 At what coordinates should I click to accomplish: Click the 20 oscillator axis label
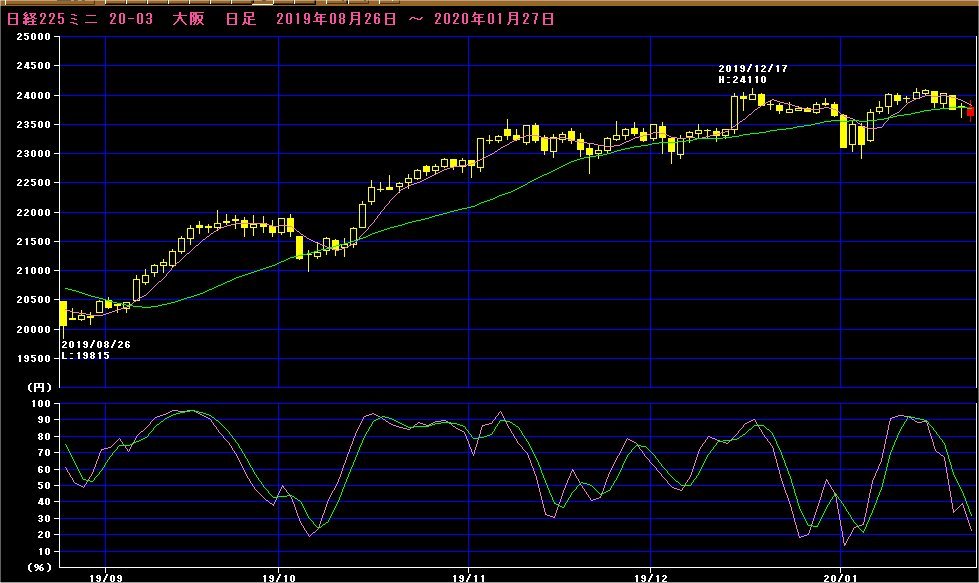pos(44,535)
